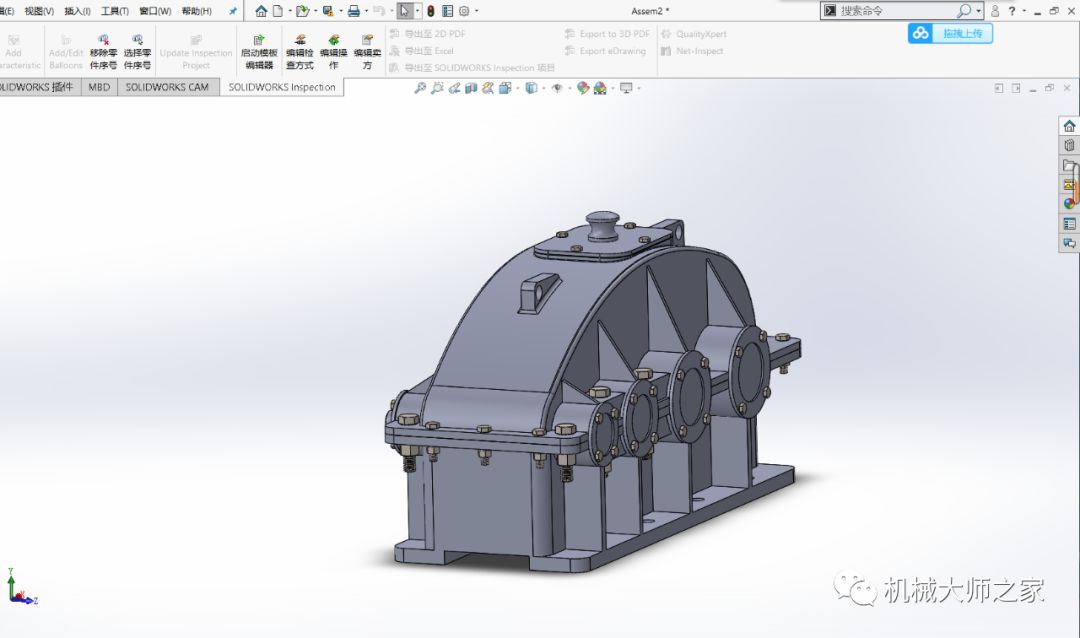The height and width of the screenshot is (638, 1080).
Task: Click the Rebuild traffic light icon
Action: pyautogui.click(x=430, y=11)
